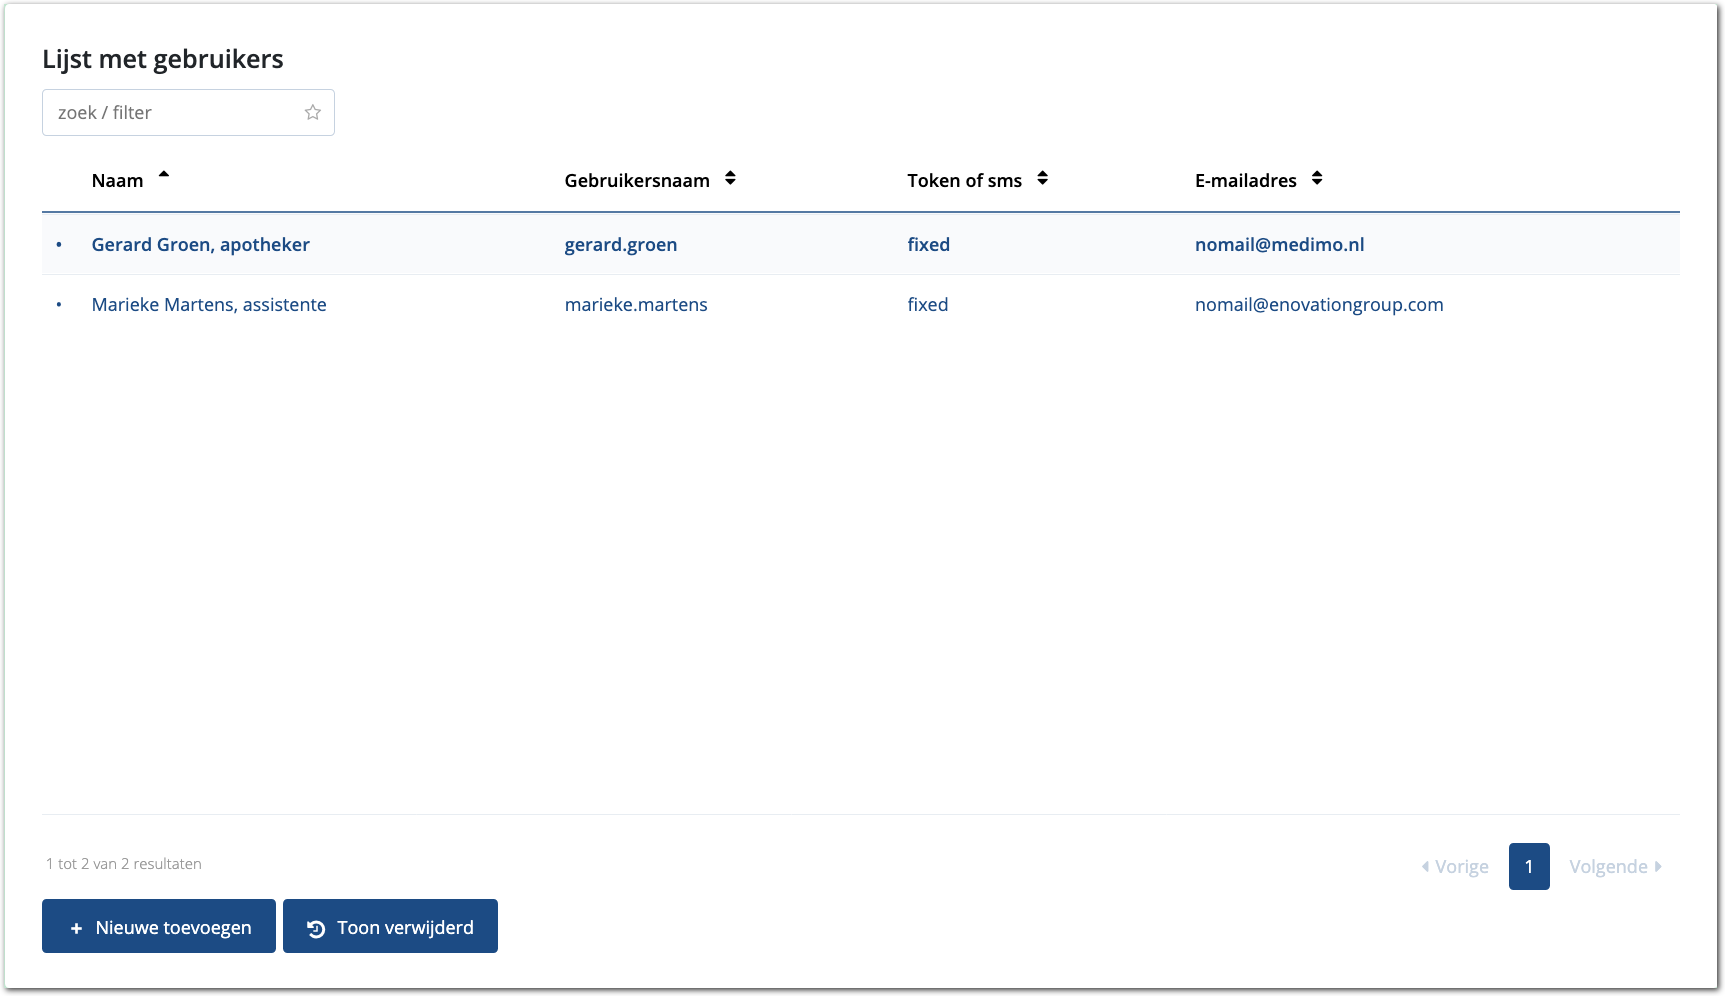Screen dimensions: 1725x996
Task: Open user Marieke Martens, assistente
Action: [209, 305]
